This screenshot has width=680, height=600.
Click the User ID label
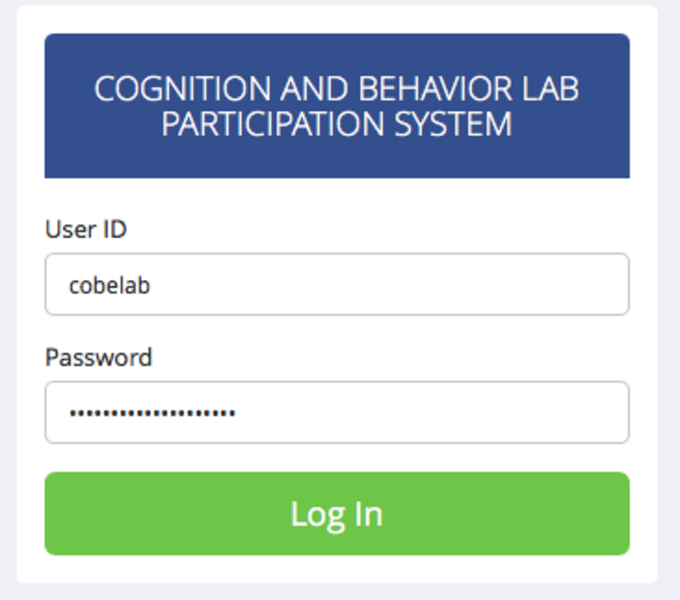(86, 229)
